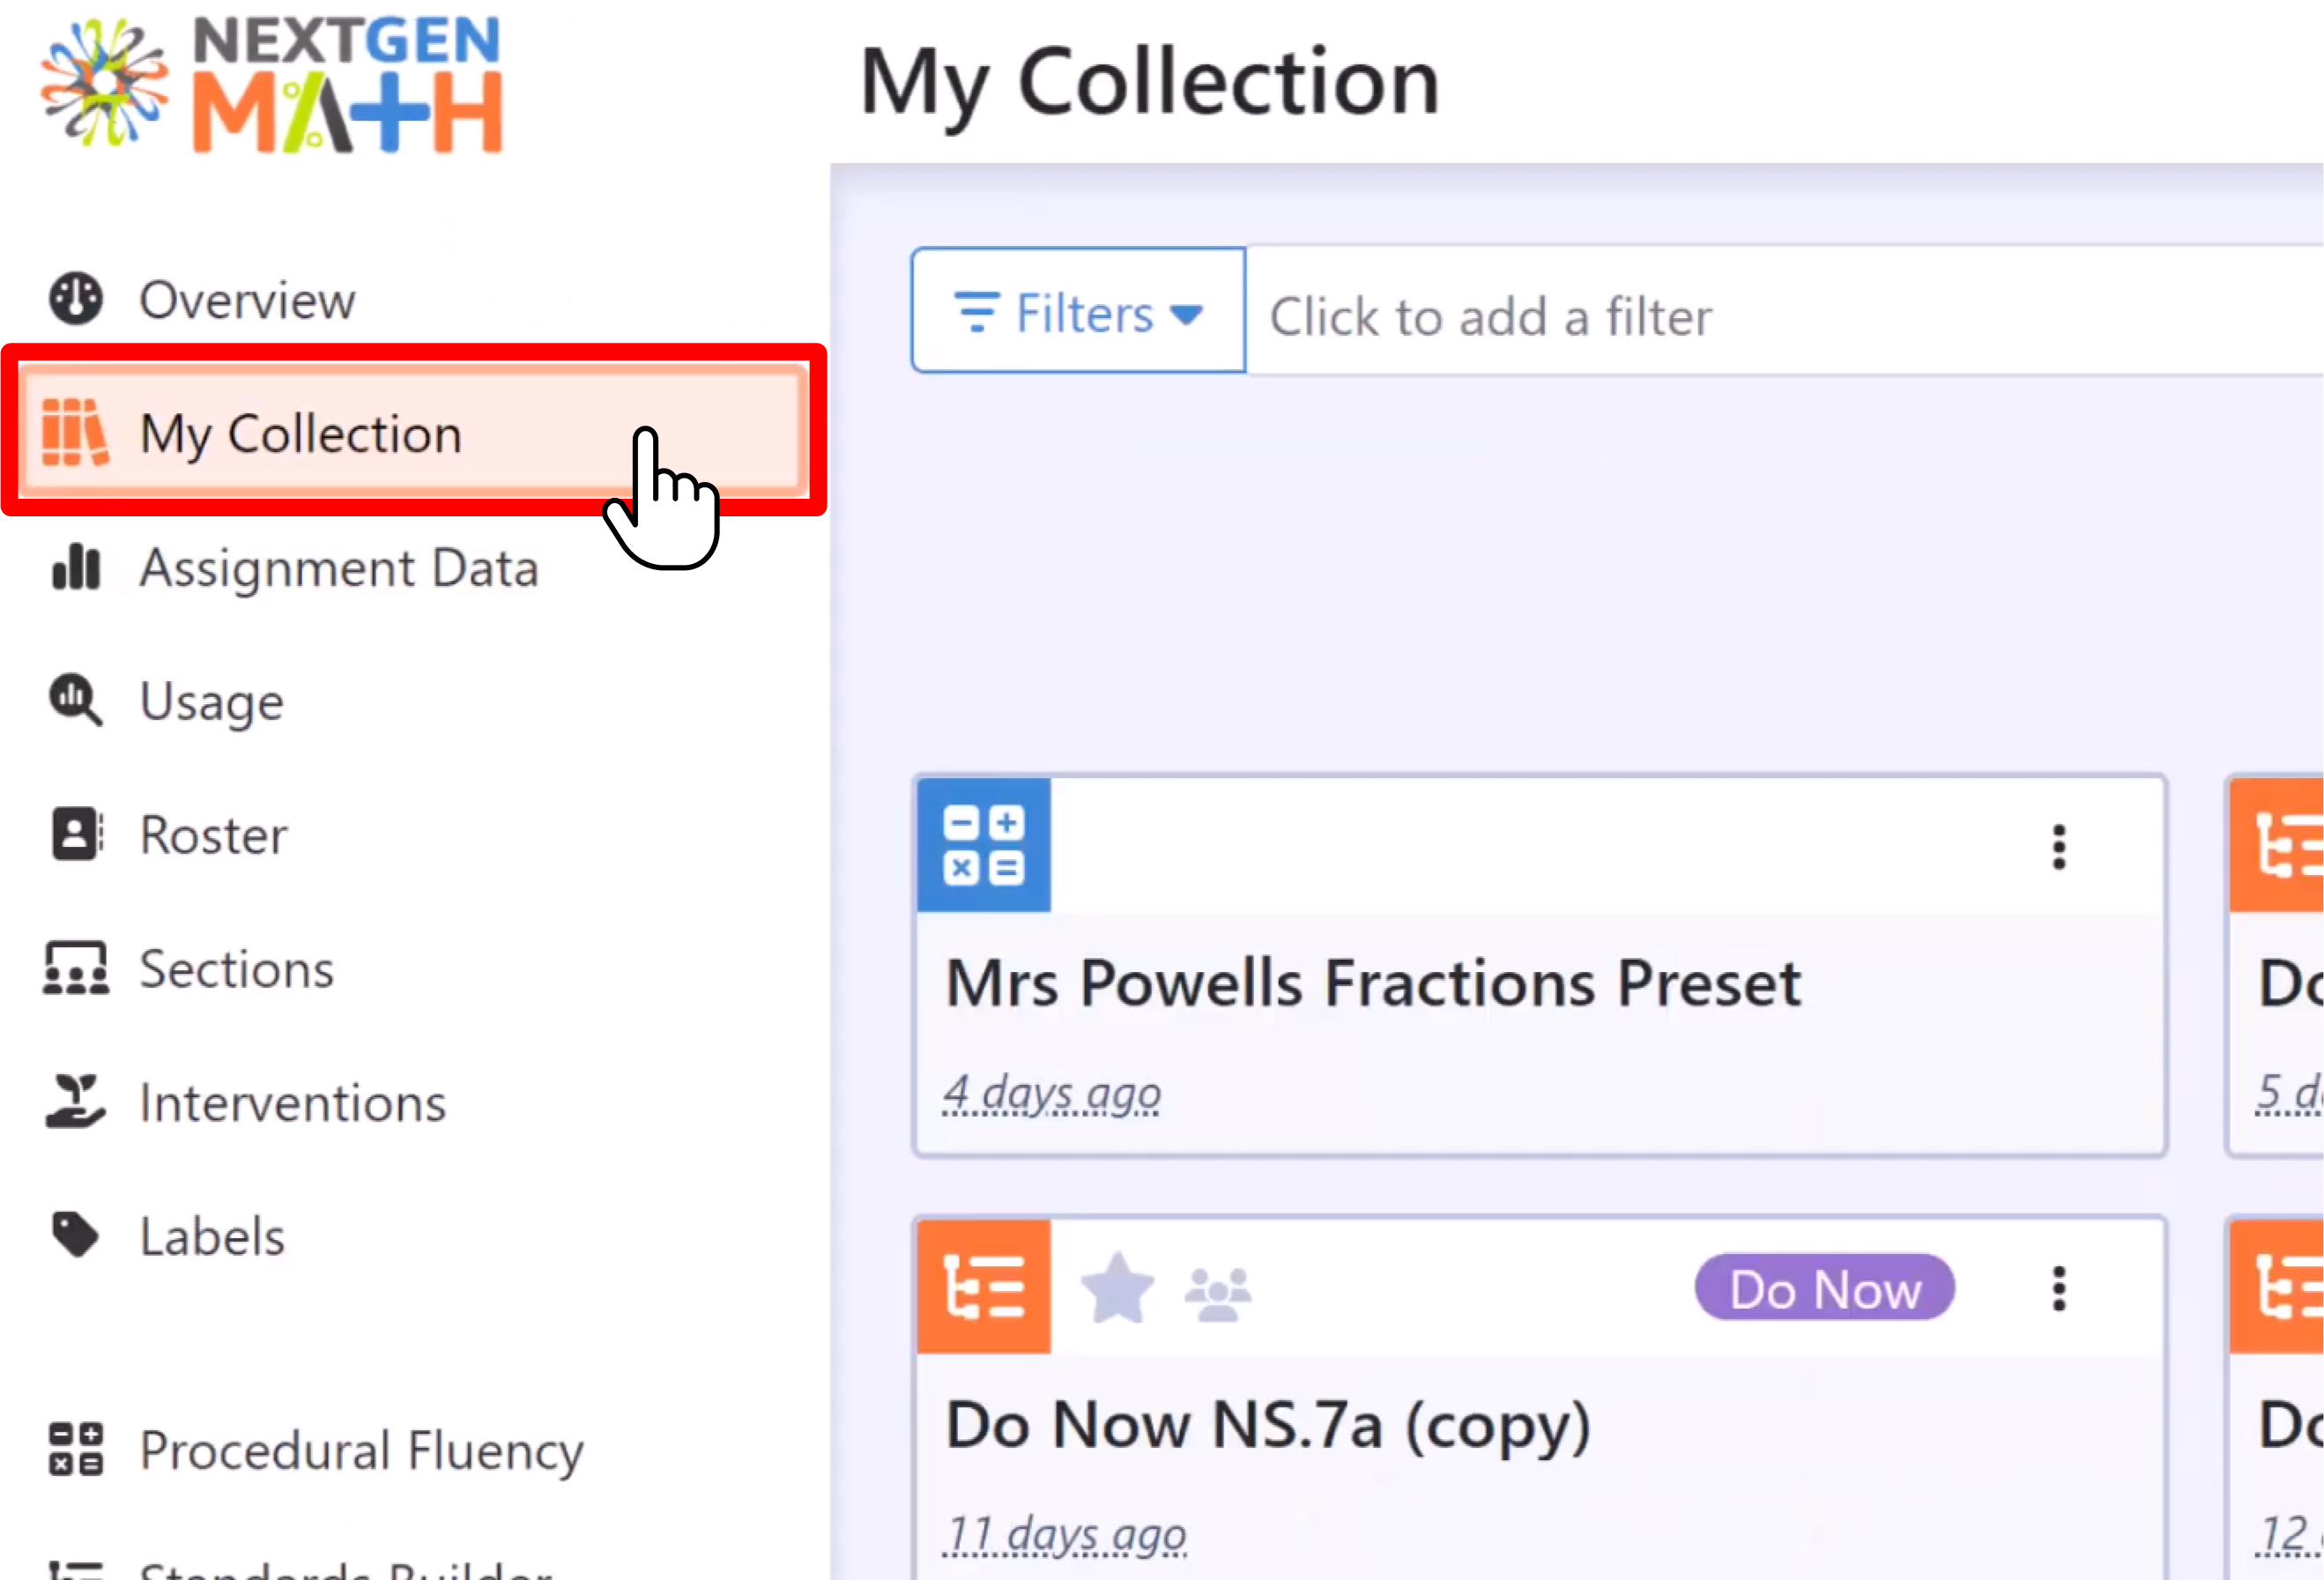The height and width of the screenshot is (1580, 2324).
Task: Open the three-dot menu on Do Now NS.7a (copy)
Action: click(2058, 1288)
